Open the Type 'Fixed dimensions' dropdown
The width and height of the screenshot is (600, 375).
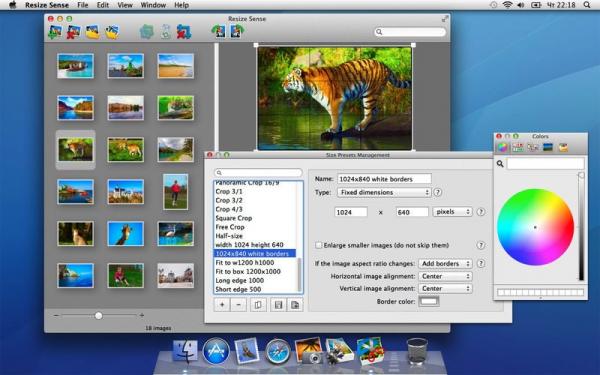pos(384,192)
